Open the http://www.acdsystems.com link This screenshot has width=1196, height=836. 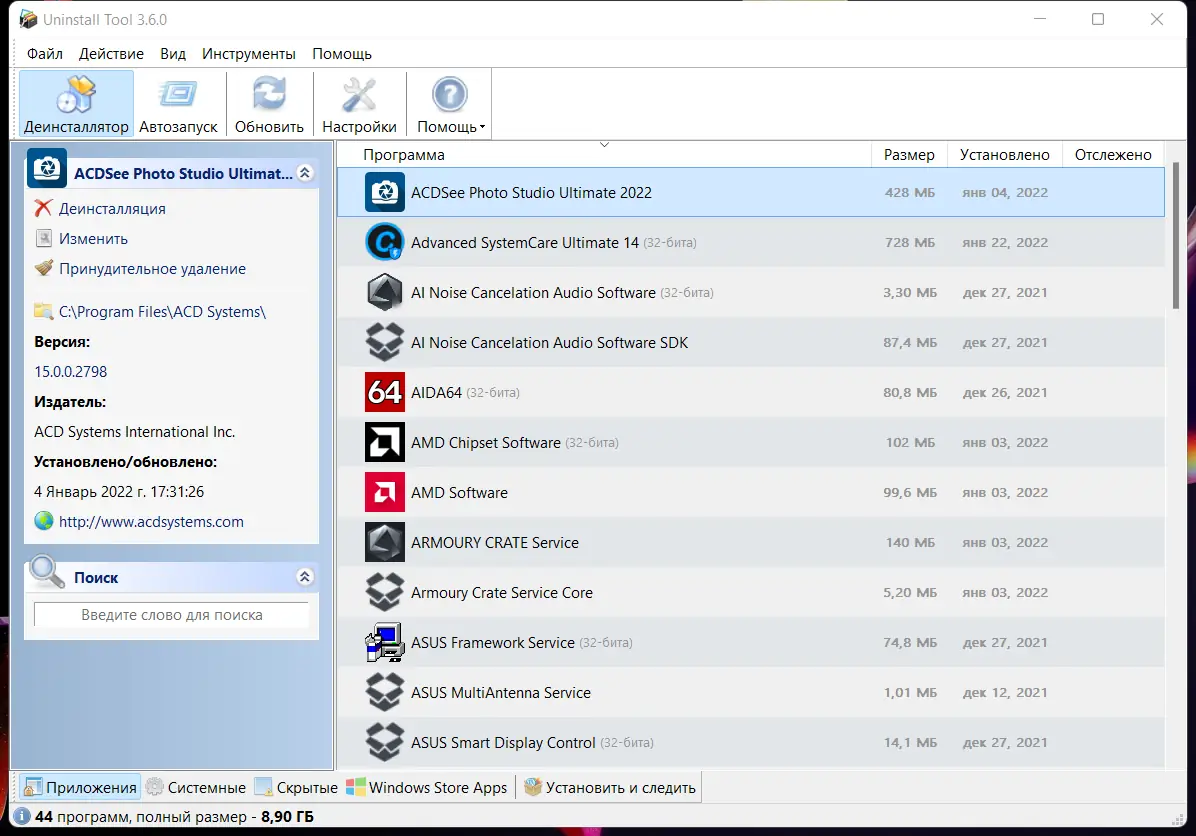click(151, 522)
